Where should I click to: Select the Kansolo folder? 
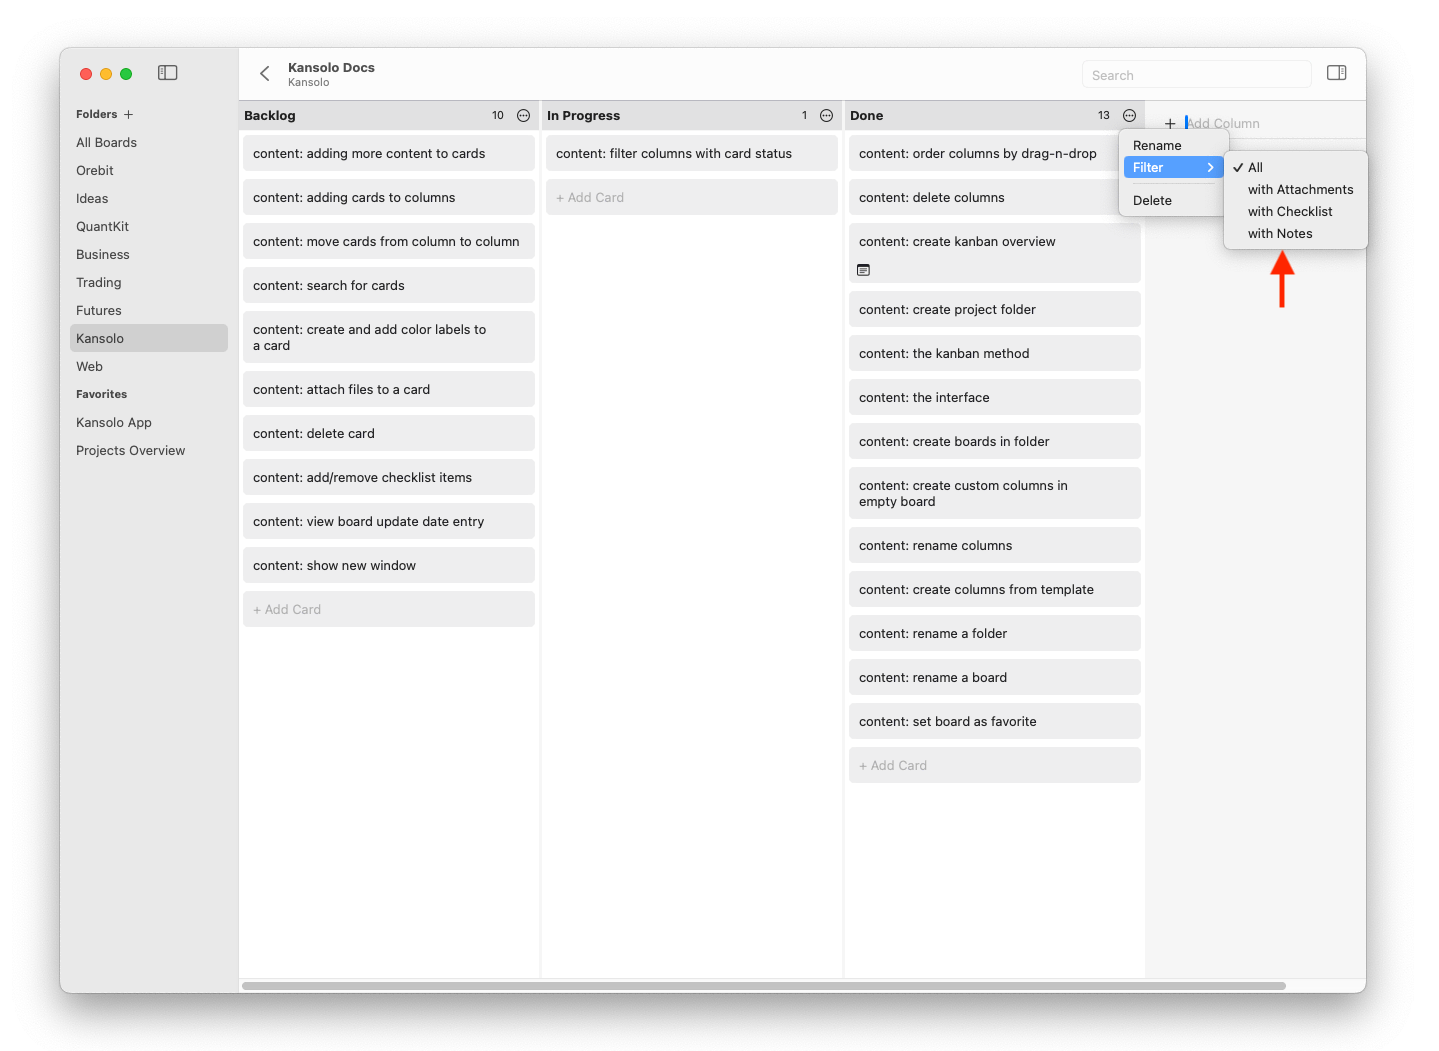coord(149,339)
